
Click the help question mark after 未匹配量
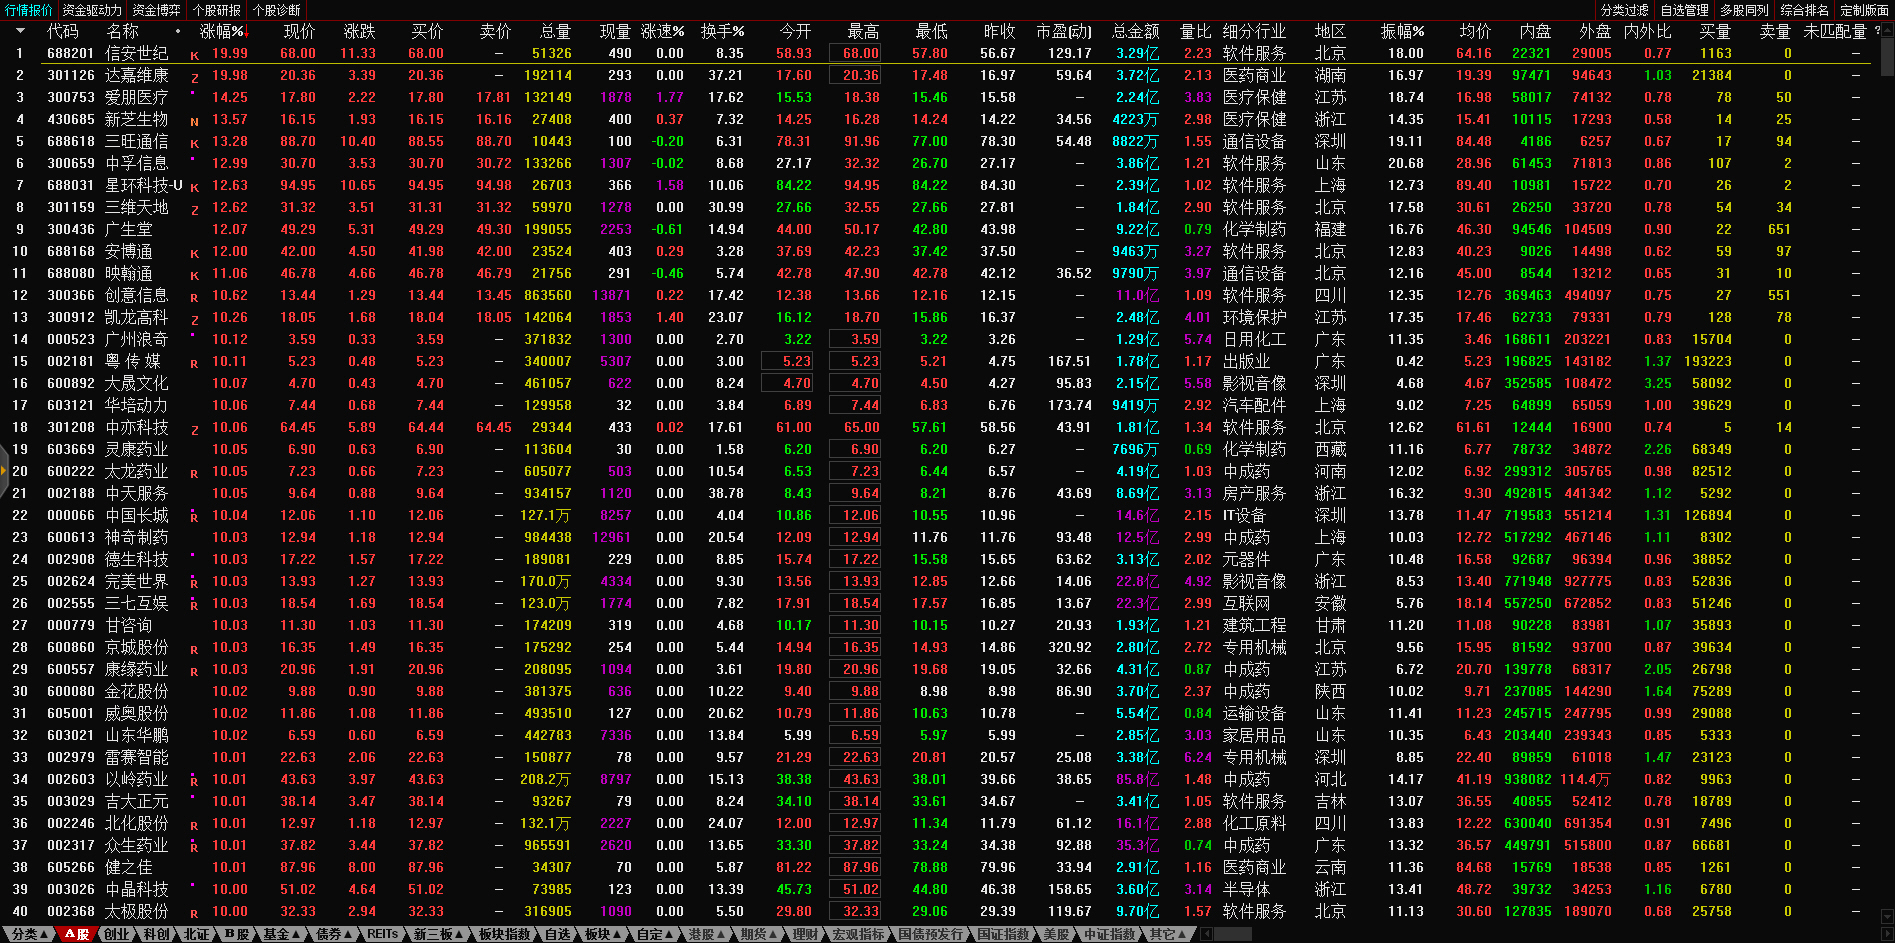click(1877, 31)
